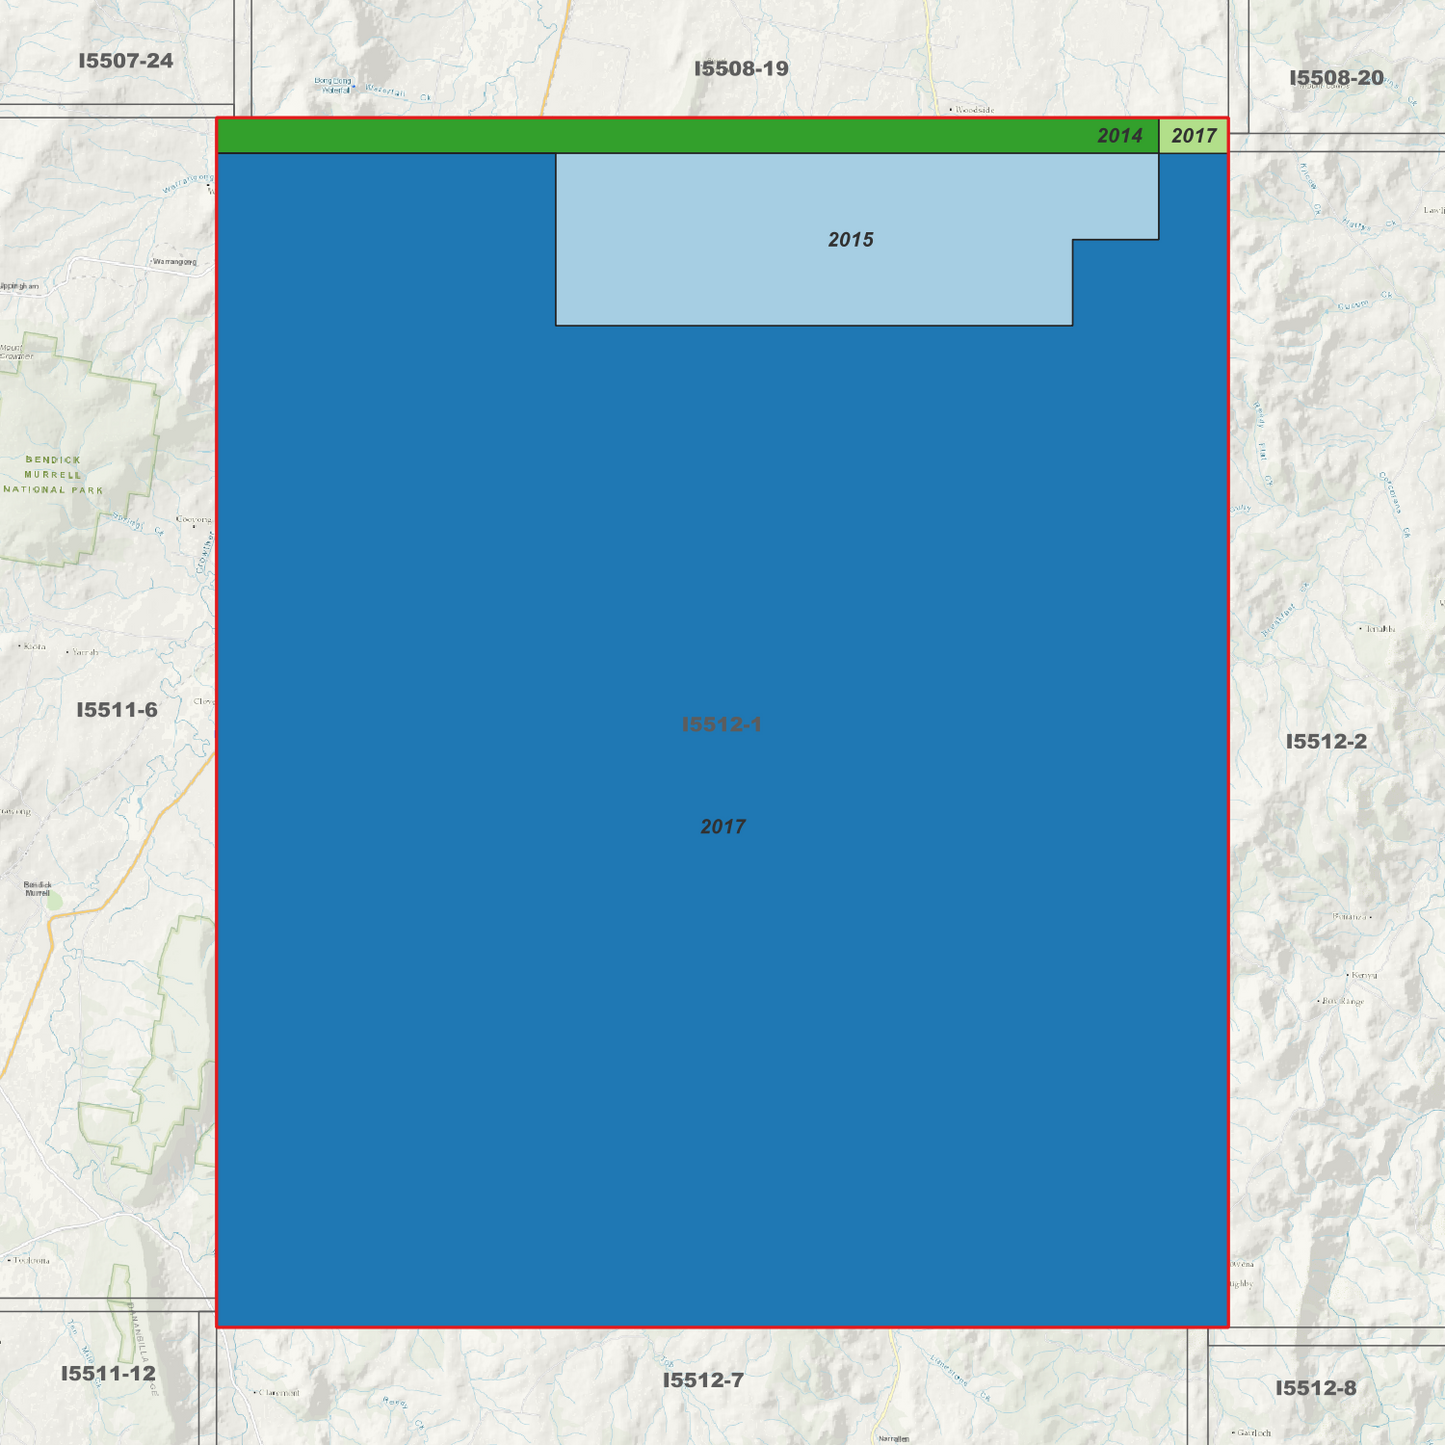
Task: Click the Warrangong place label
Action: point(175,262)
